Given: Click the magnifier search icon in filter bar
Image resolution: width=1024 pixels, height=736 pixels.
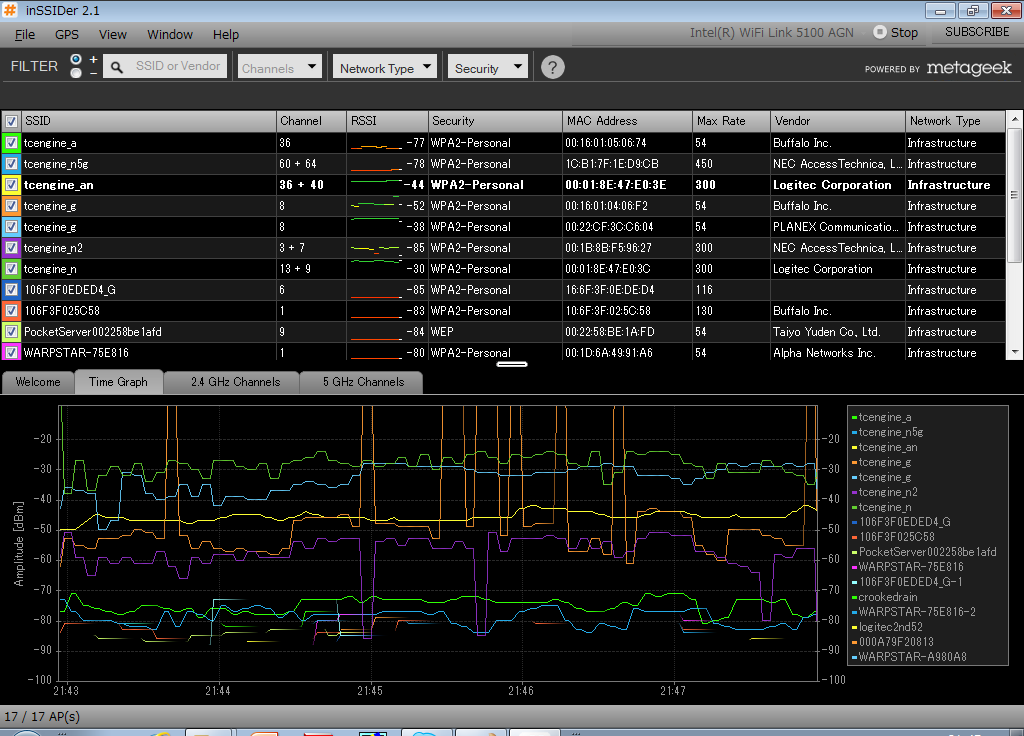Looking at the screenshot, I should click(x=117, y=67).
